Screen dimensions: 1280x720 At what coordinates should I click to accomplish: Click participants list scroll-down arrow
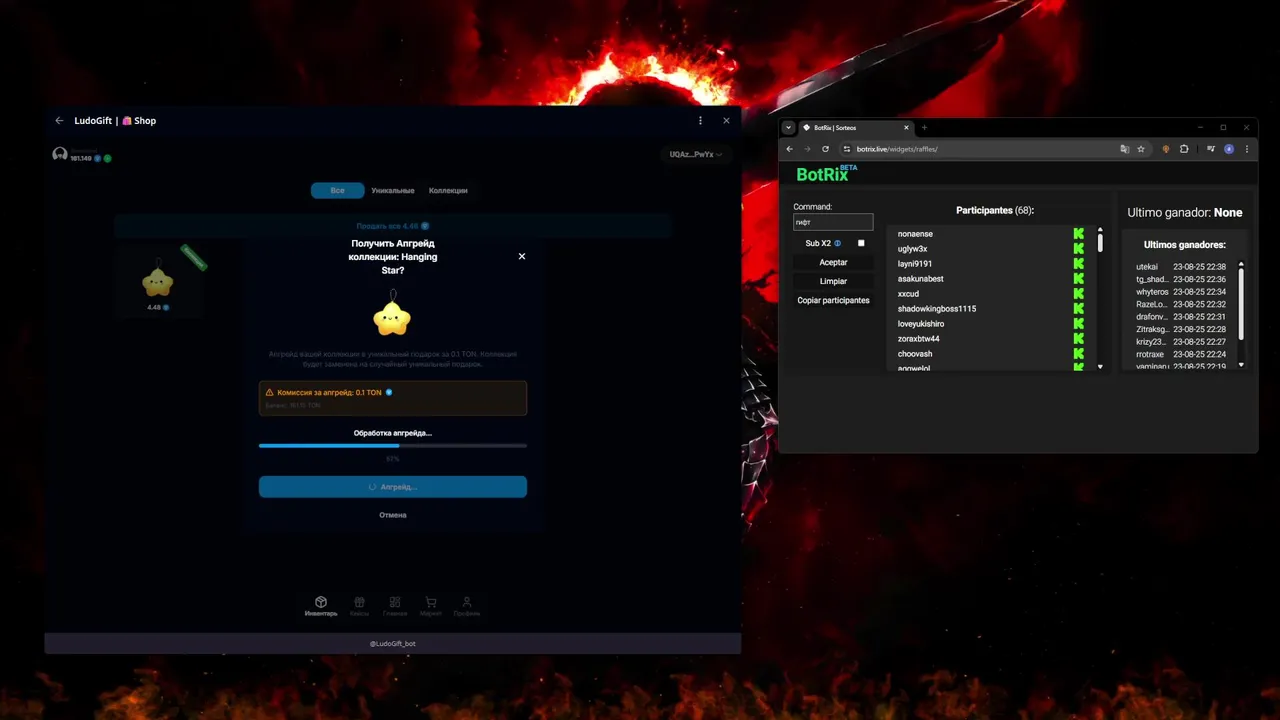tap(1100, 367)
